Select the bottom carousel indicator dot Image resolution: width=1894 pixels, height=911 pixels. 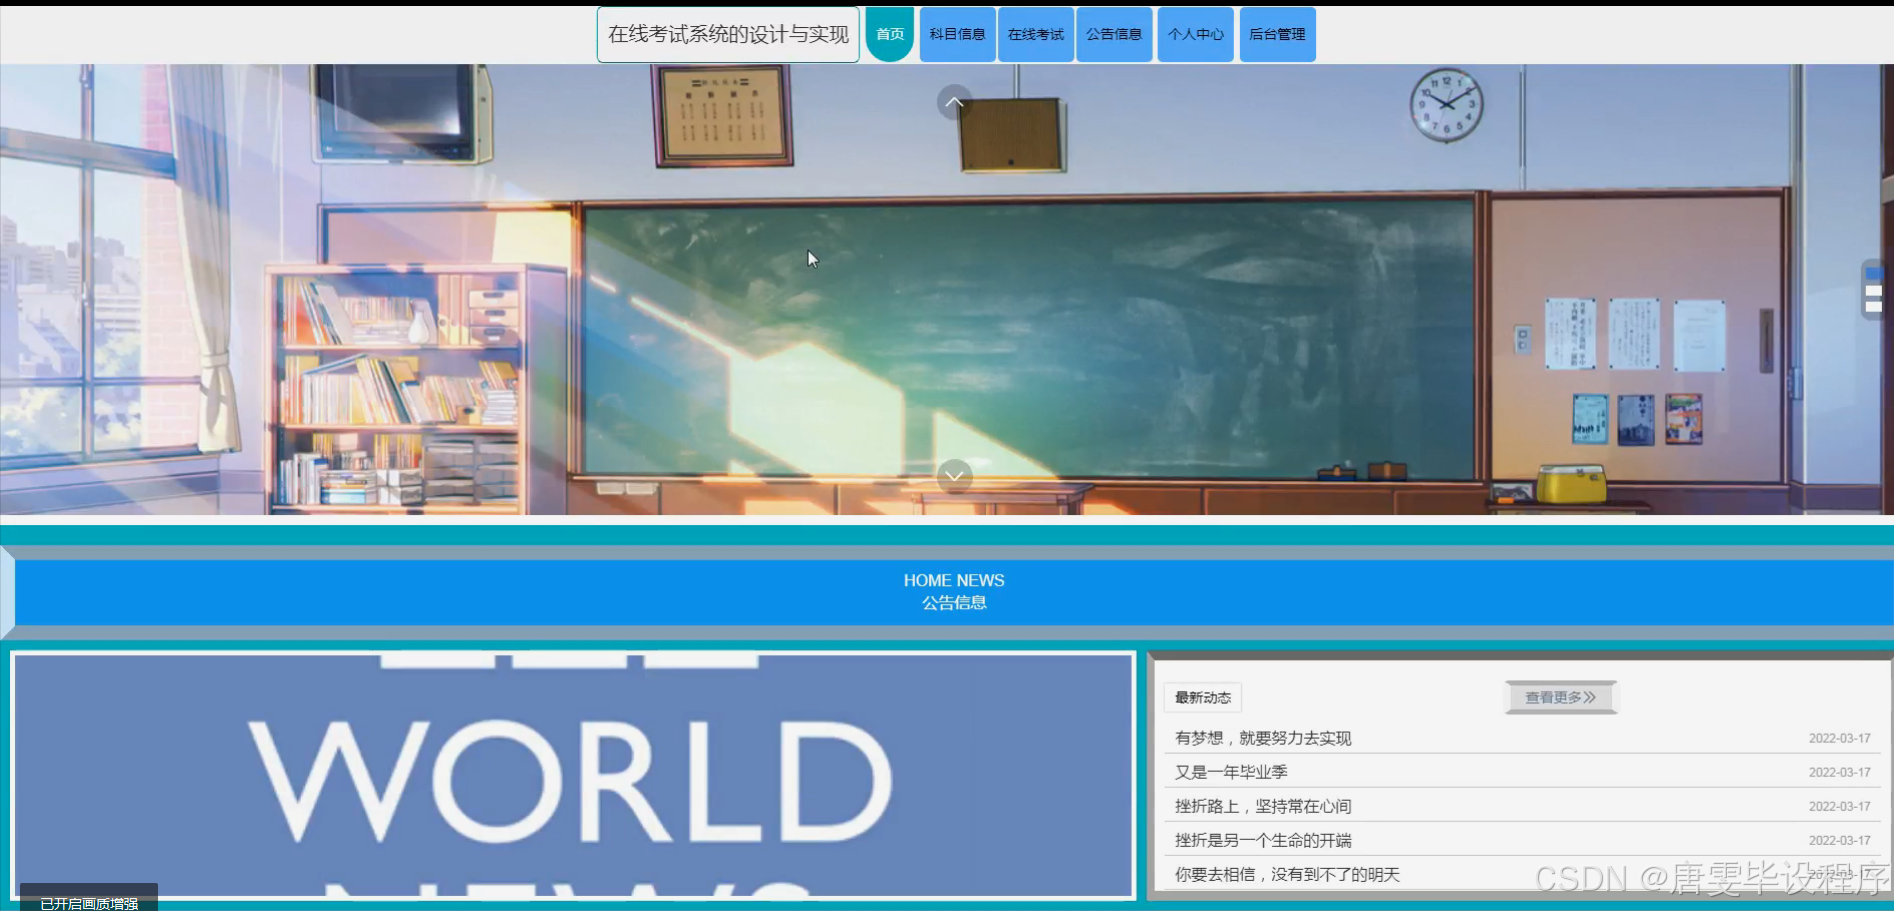1874,307
